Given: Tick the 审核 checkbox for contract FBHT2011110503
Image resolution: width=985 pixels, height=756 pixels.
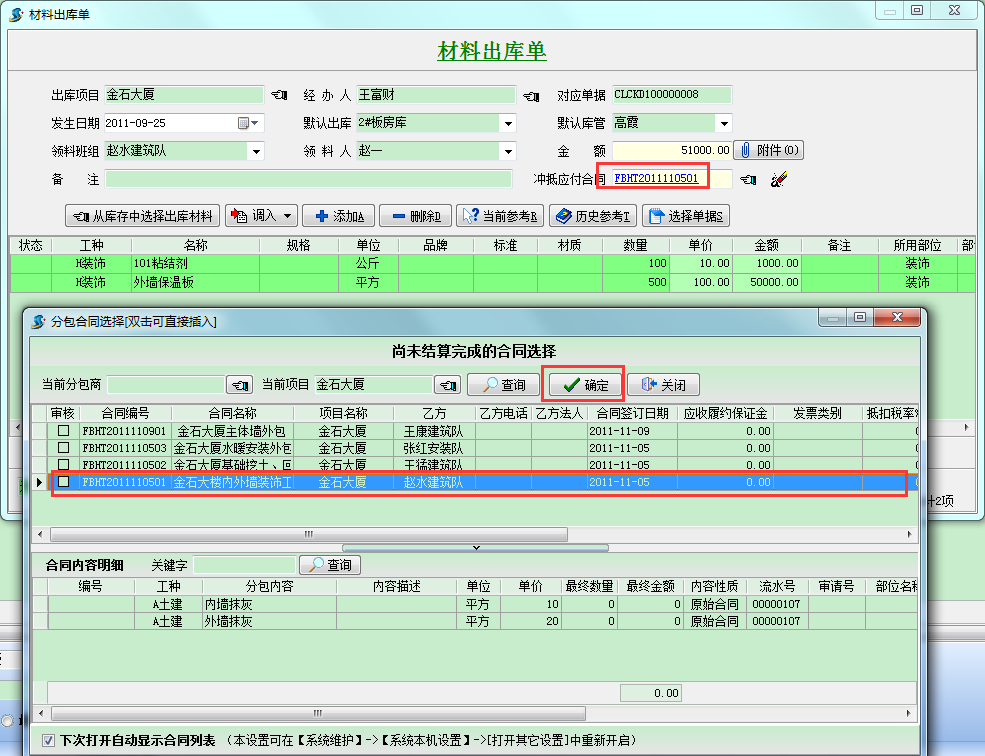Looking at the screenshot, I should click(63, 448).
